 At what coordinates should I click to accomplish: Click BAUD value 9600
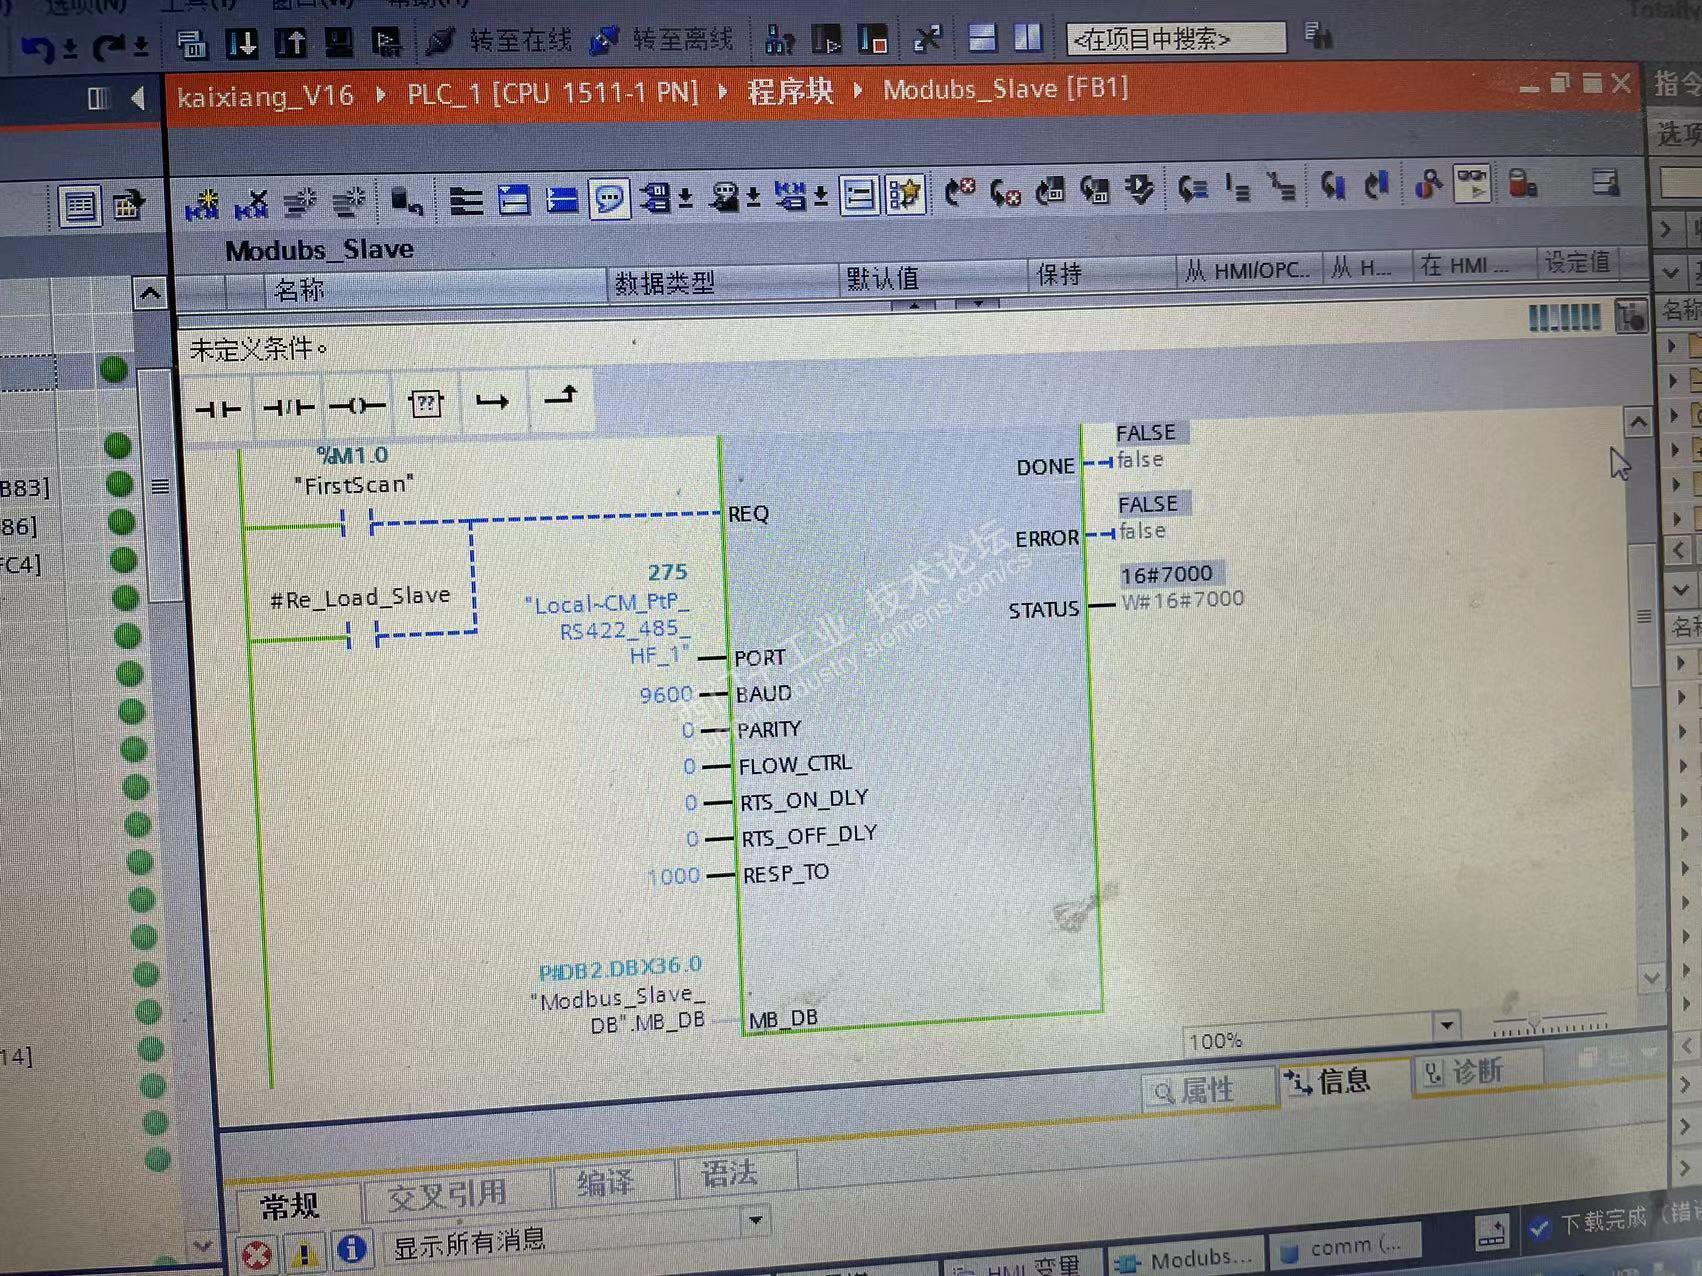point(665,694)
